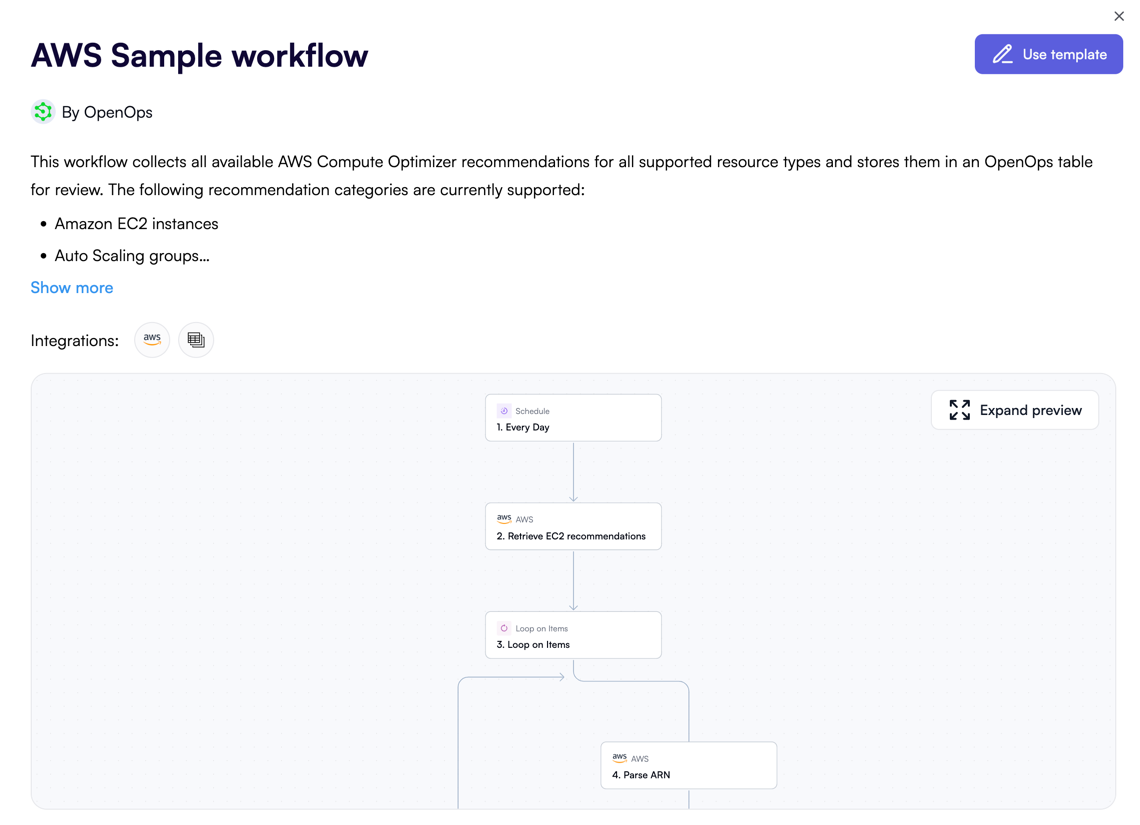
Task: Click the workflow preview canvas background
Action: tap(250, 600)
